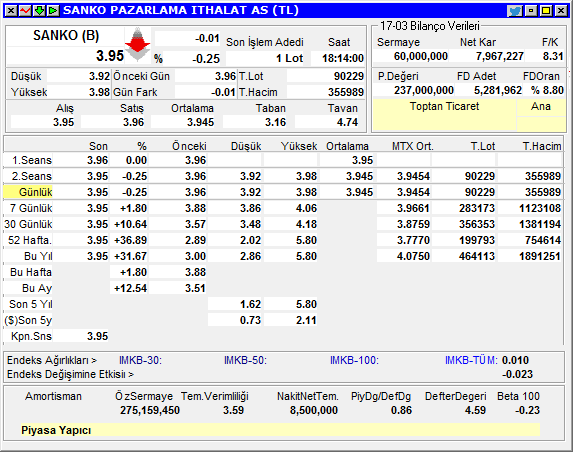This screenshot has height=452, width=573.
Task: Click the Toptan Ticaret sector field
Action: [x=444, y=114]
